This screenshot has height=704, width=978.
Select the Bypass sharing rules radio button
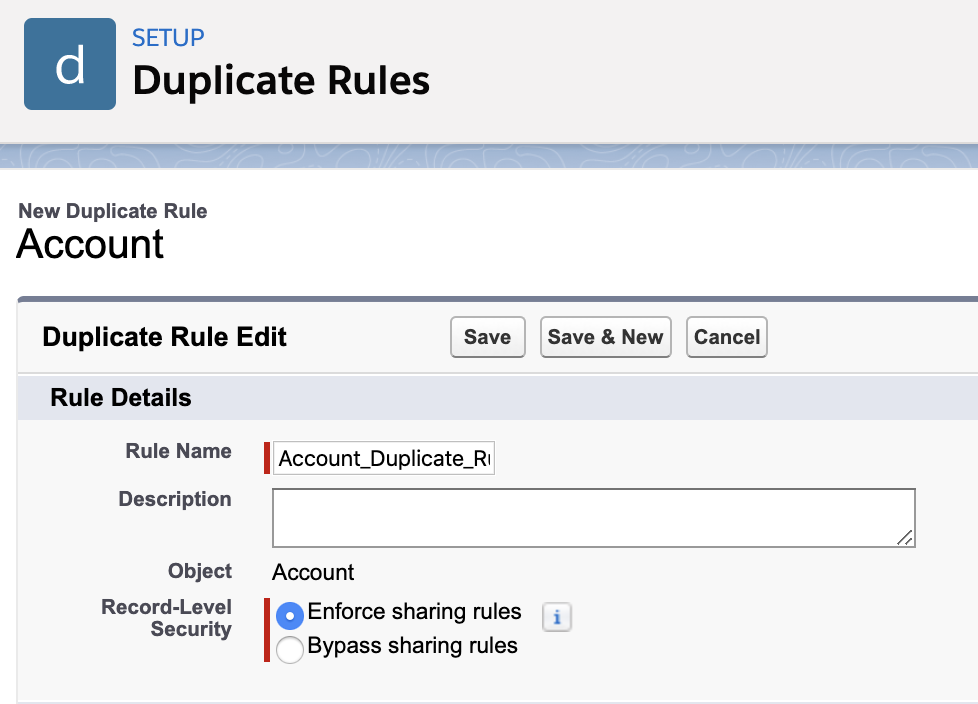[290, 649]
